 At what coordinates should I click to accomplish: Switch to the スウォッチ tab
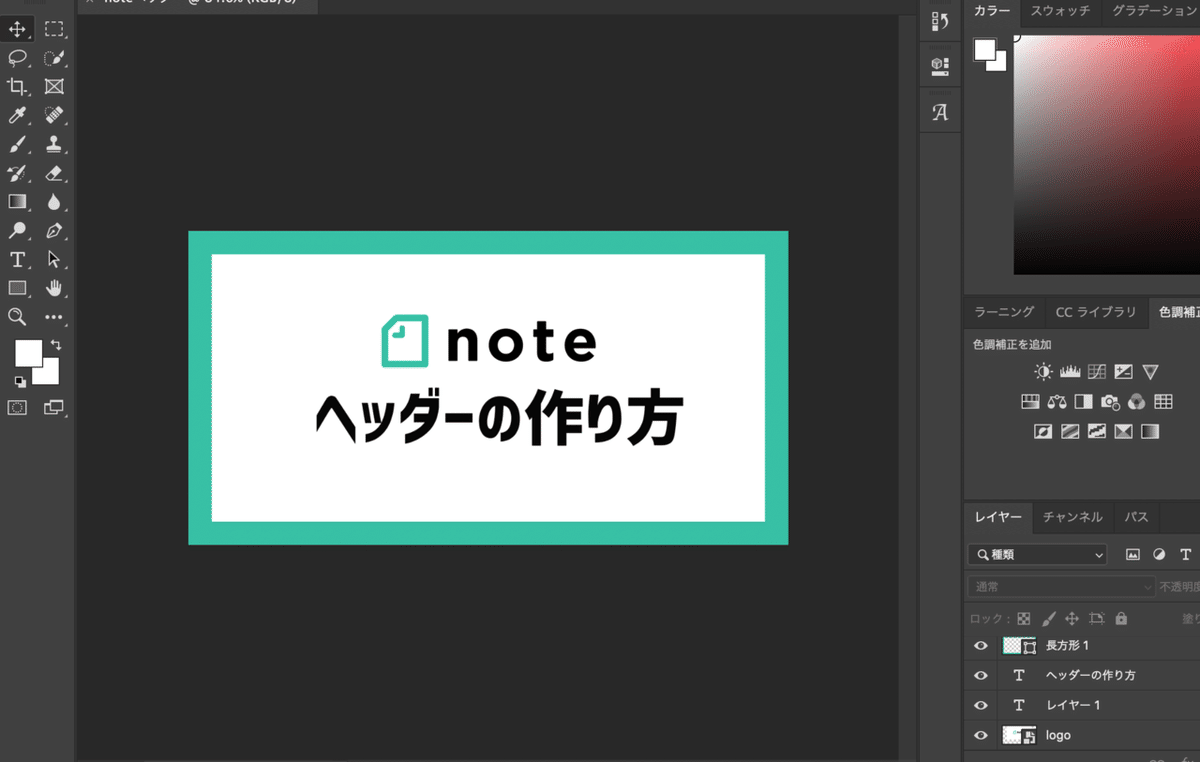[1060, 11]
